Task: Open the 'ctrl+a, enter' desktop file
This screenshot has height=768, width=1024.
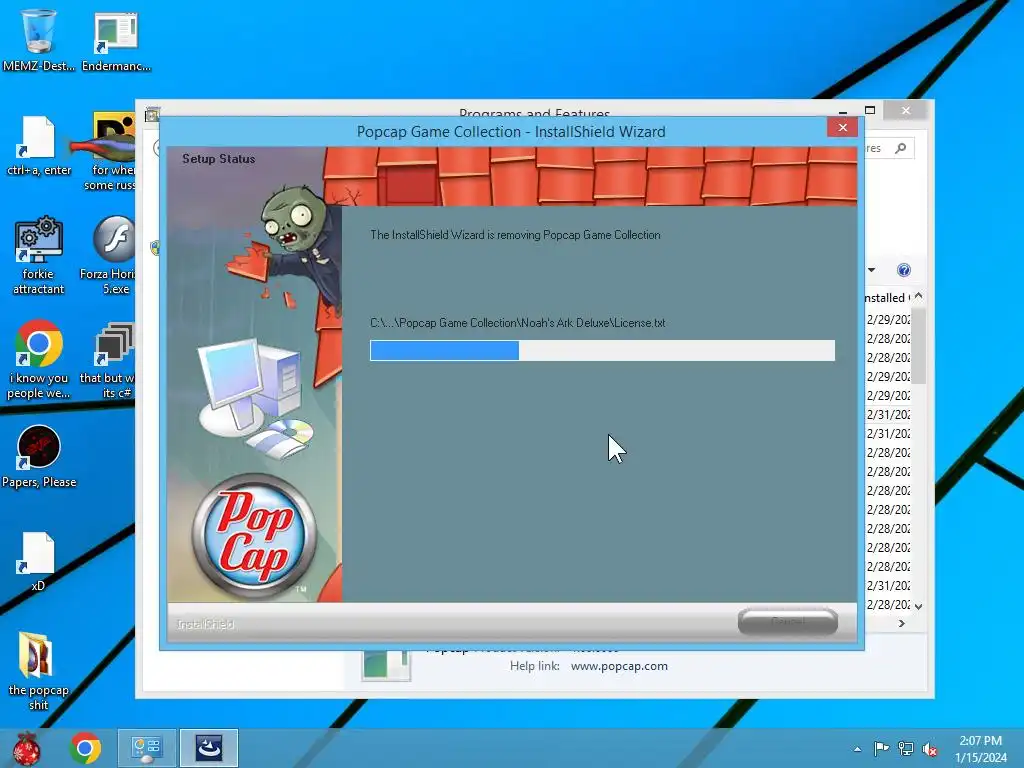Action: pos(39,145)
